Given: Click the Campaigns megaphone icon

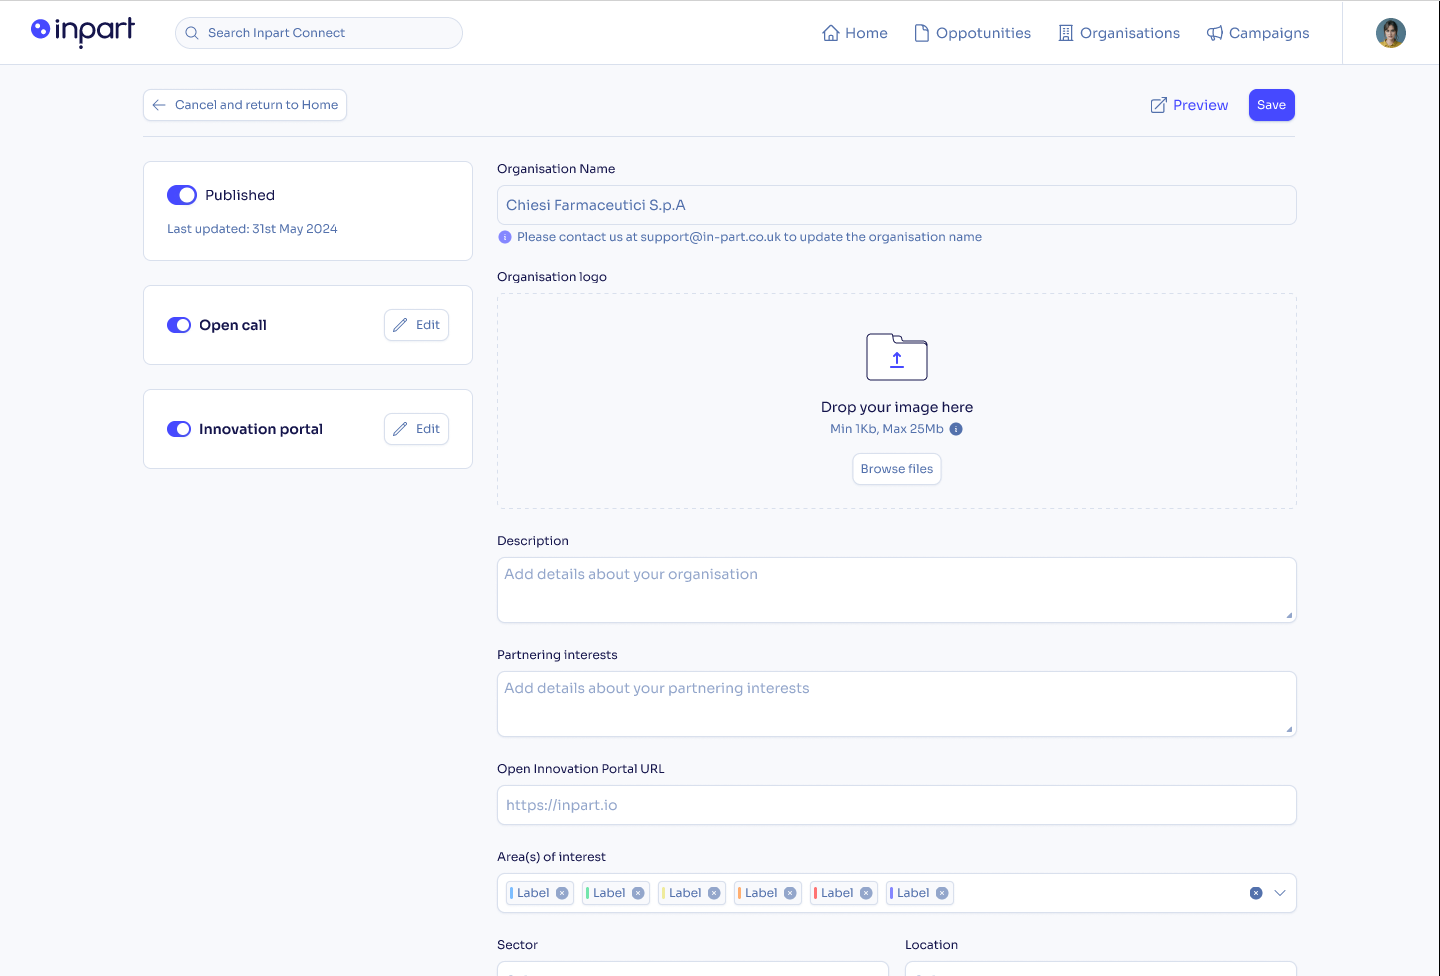Looking at the screenshot, I should click(x=1215, y=33).
